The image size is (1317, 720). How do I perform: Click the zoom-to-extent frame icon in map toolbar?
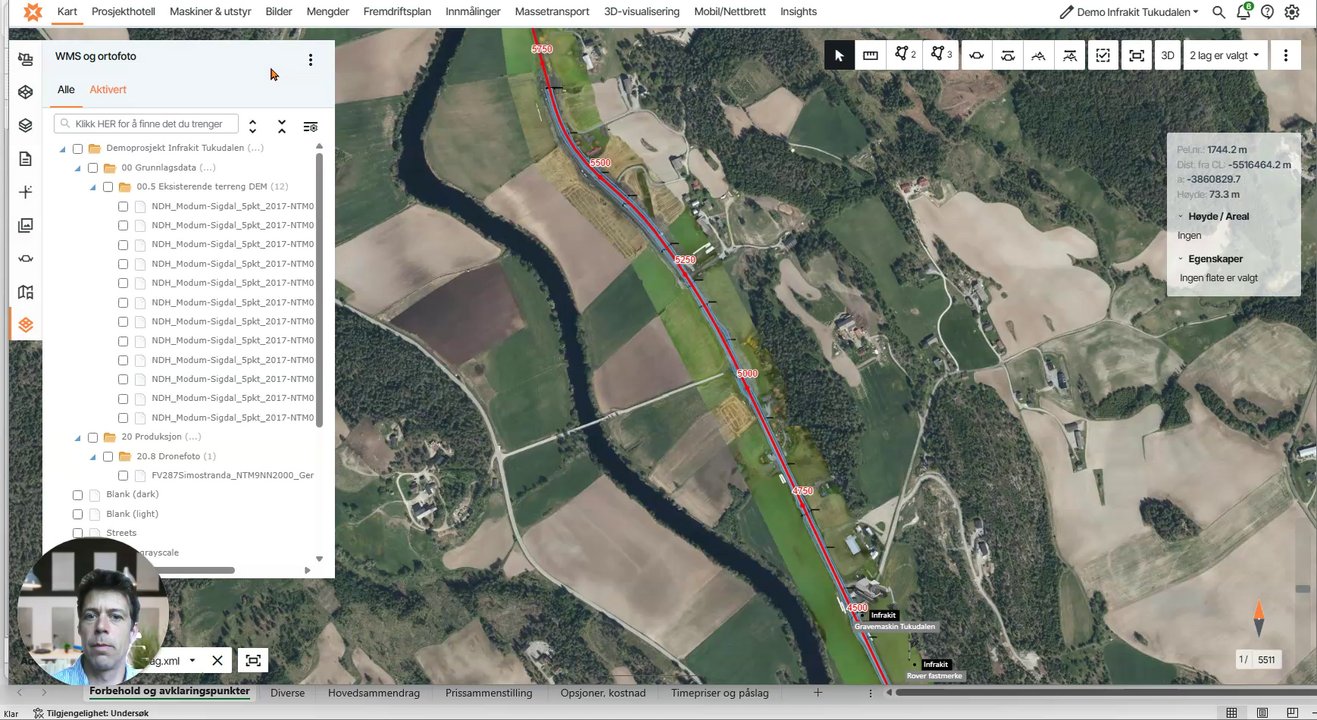pos(1136,56)
